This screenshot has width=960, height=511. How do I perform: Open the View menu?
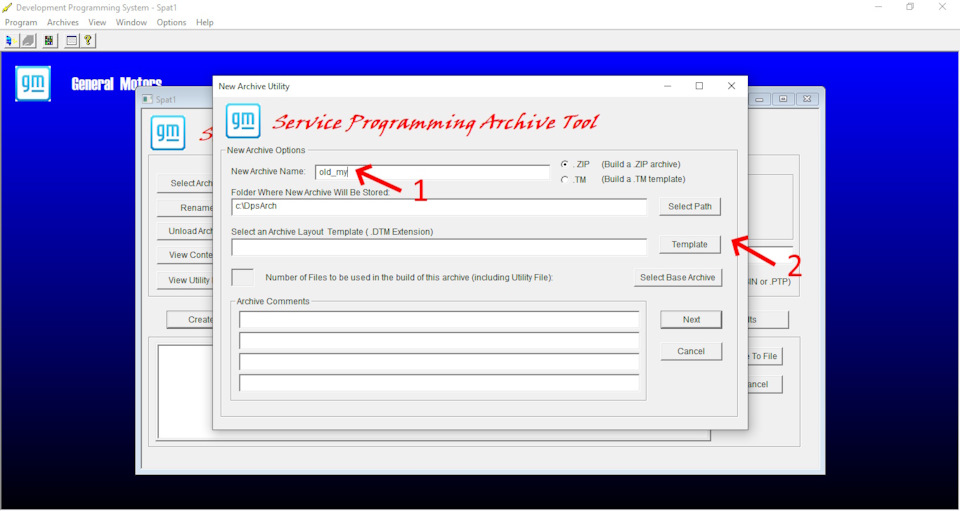tap(97, 22)
